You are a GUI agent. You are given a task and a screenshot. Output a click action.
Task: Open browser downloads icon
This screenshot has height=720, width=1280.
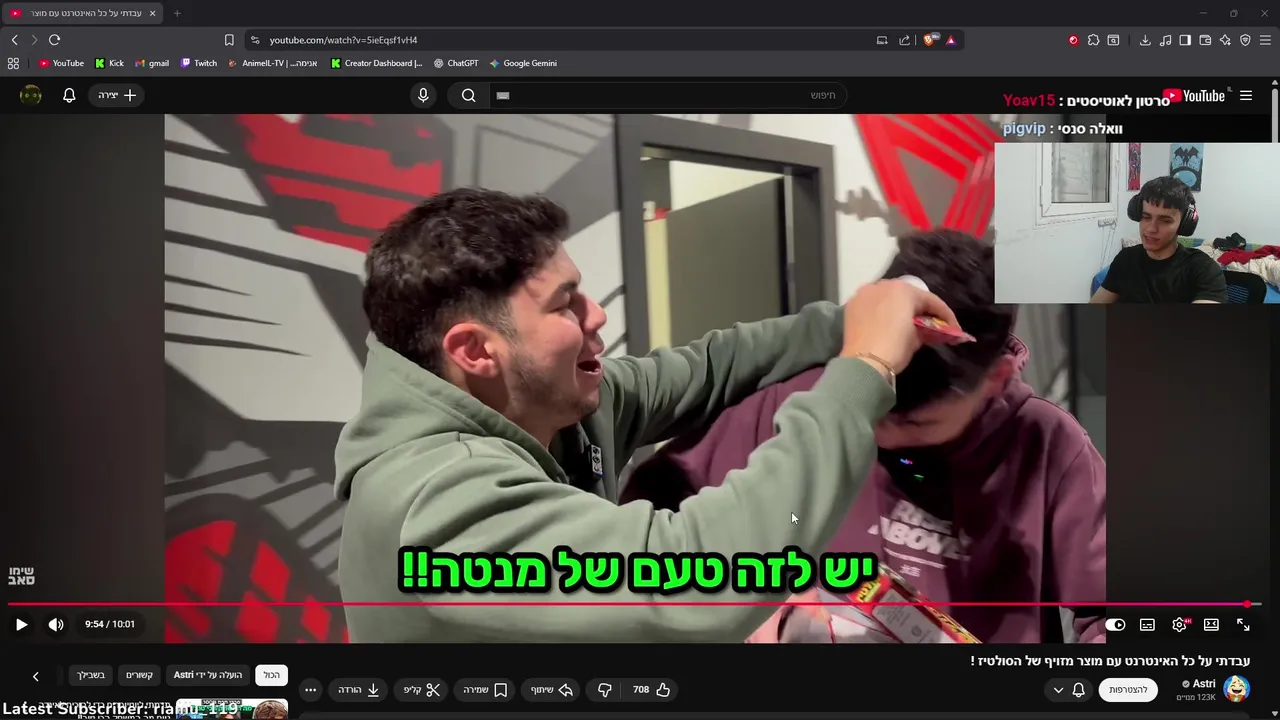pos(1145,40)
